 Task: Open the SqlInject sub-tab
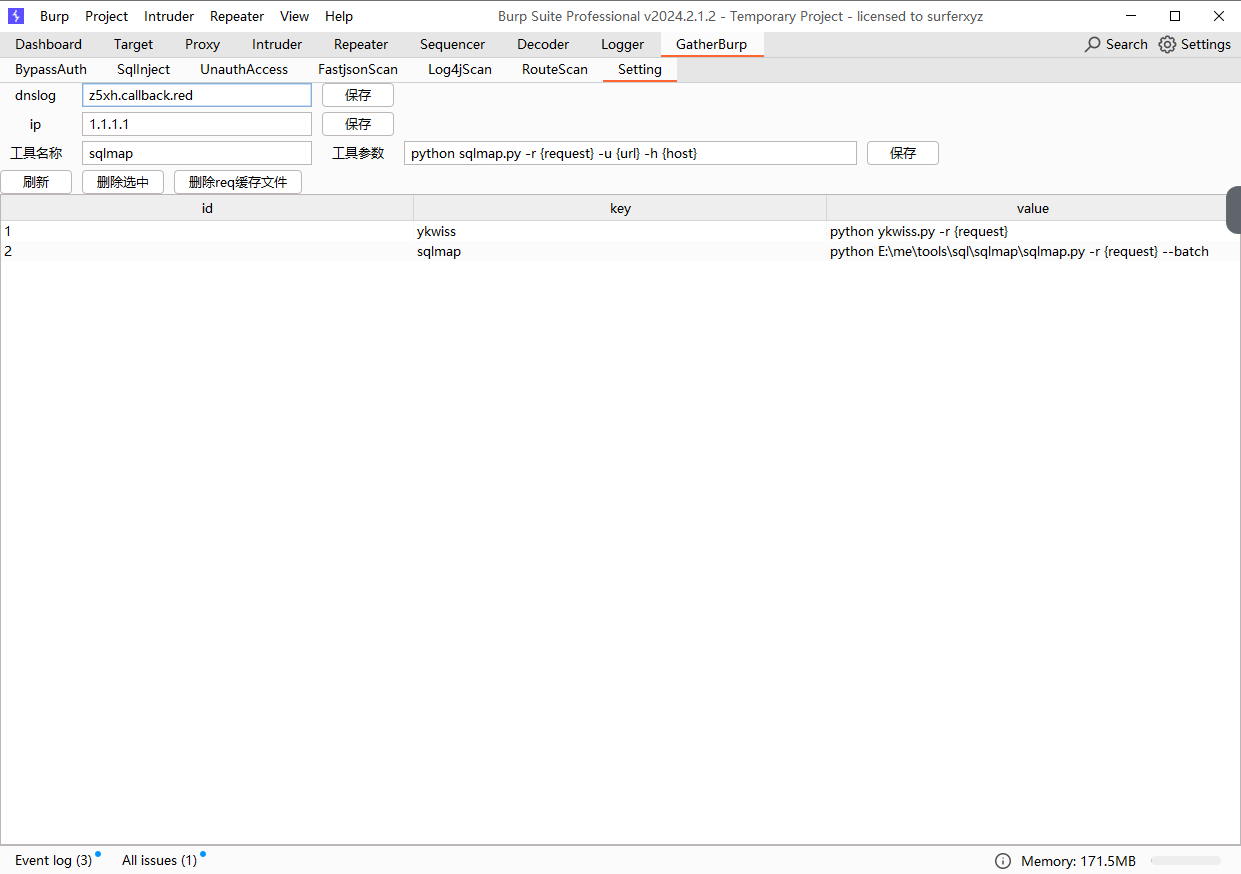tap(143, 69)
